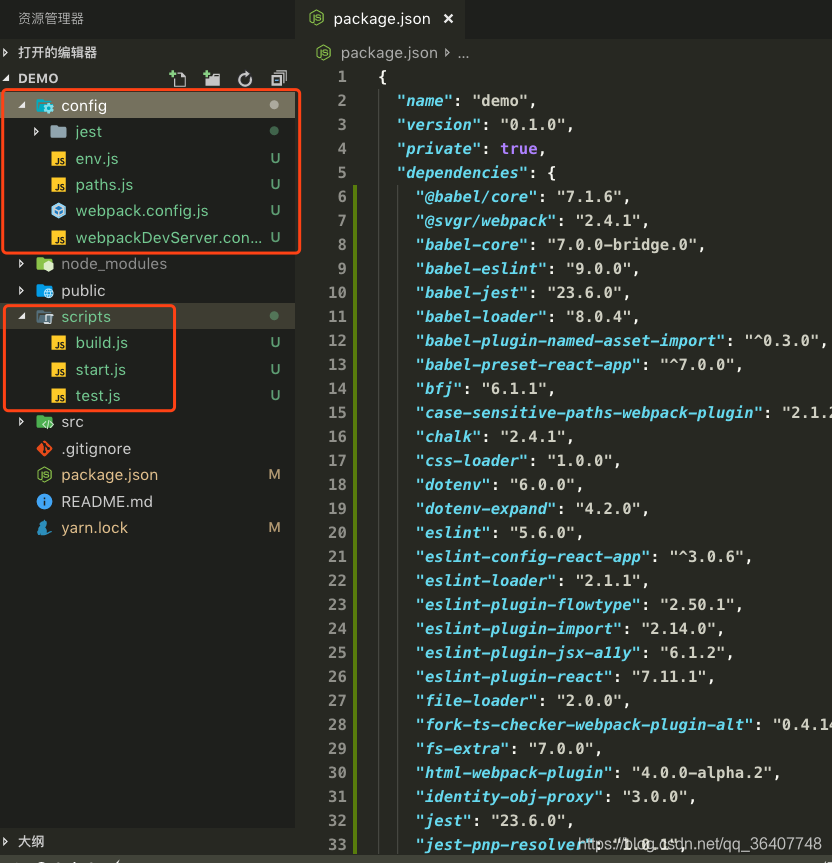The height and width of the screenshot is (863, 832).
Task: Click "html-webpack-plugin" on line 30
Action: (514, 773)
